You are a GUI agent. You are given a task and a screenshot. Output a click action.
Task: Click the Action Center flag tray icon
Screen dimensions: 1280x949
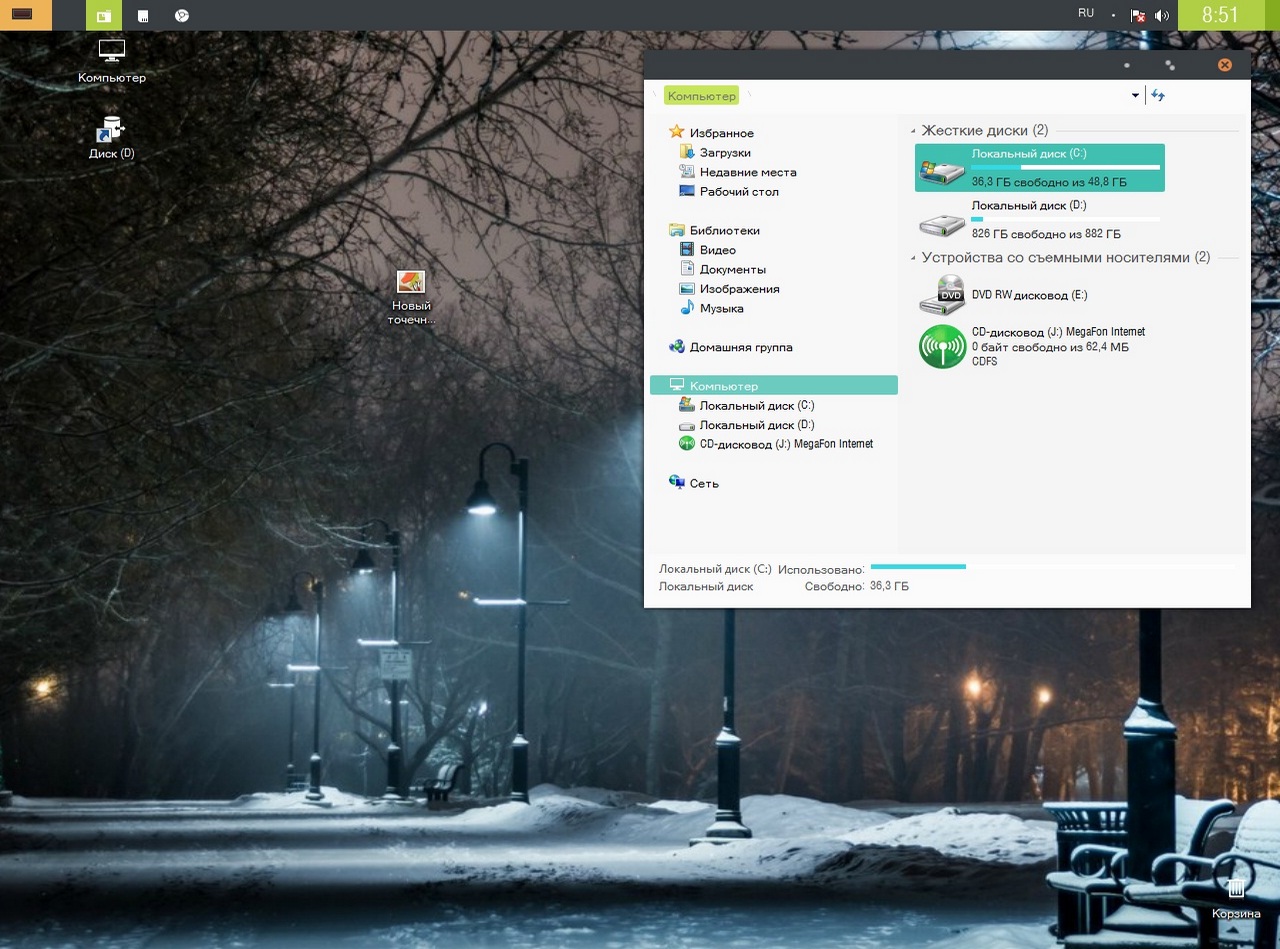1138,16
